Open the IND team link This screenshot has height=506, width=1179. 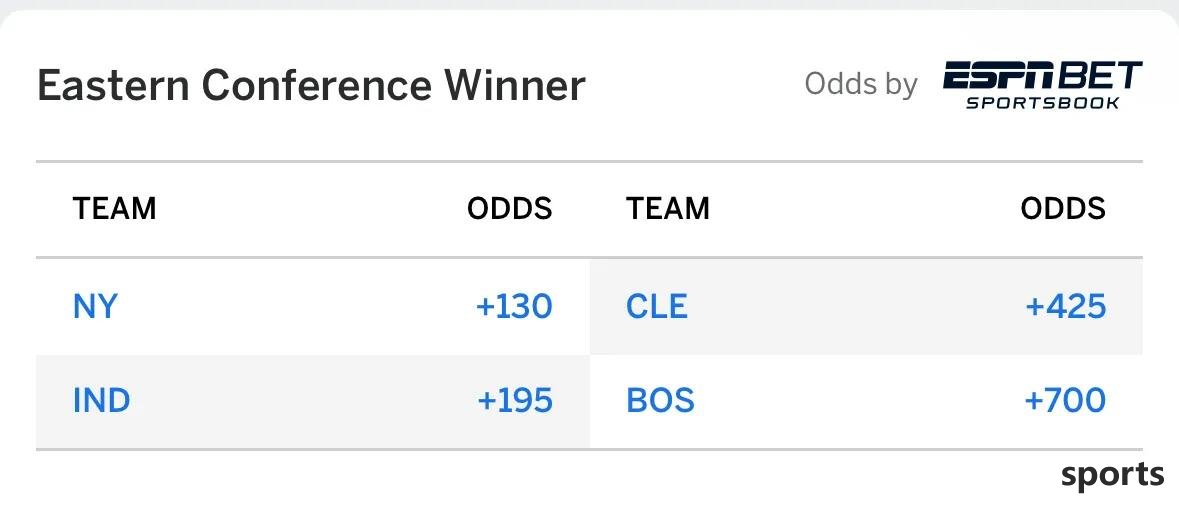point(102,400)
